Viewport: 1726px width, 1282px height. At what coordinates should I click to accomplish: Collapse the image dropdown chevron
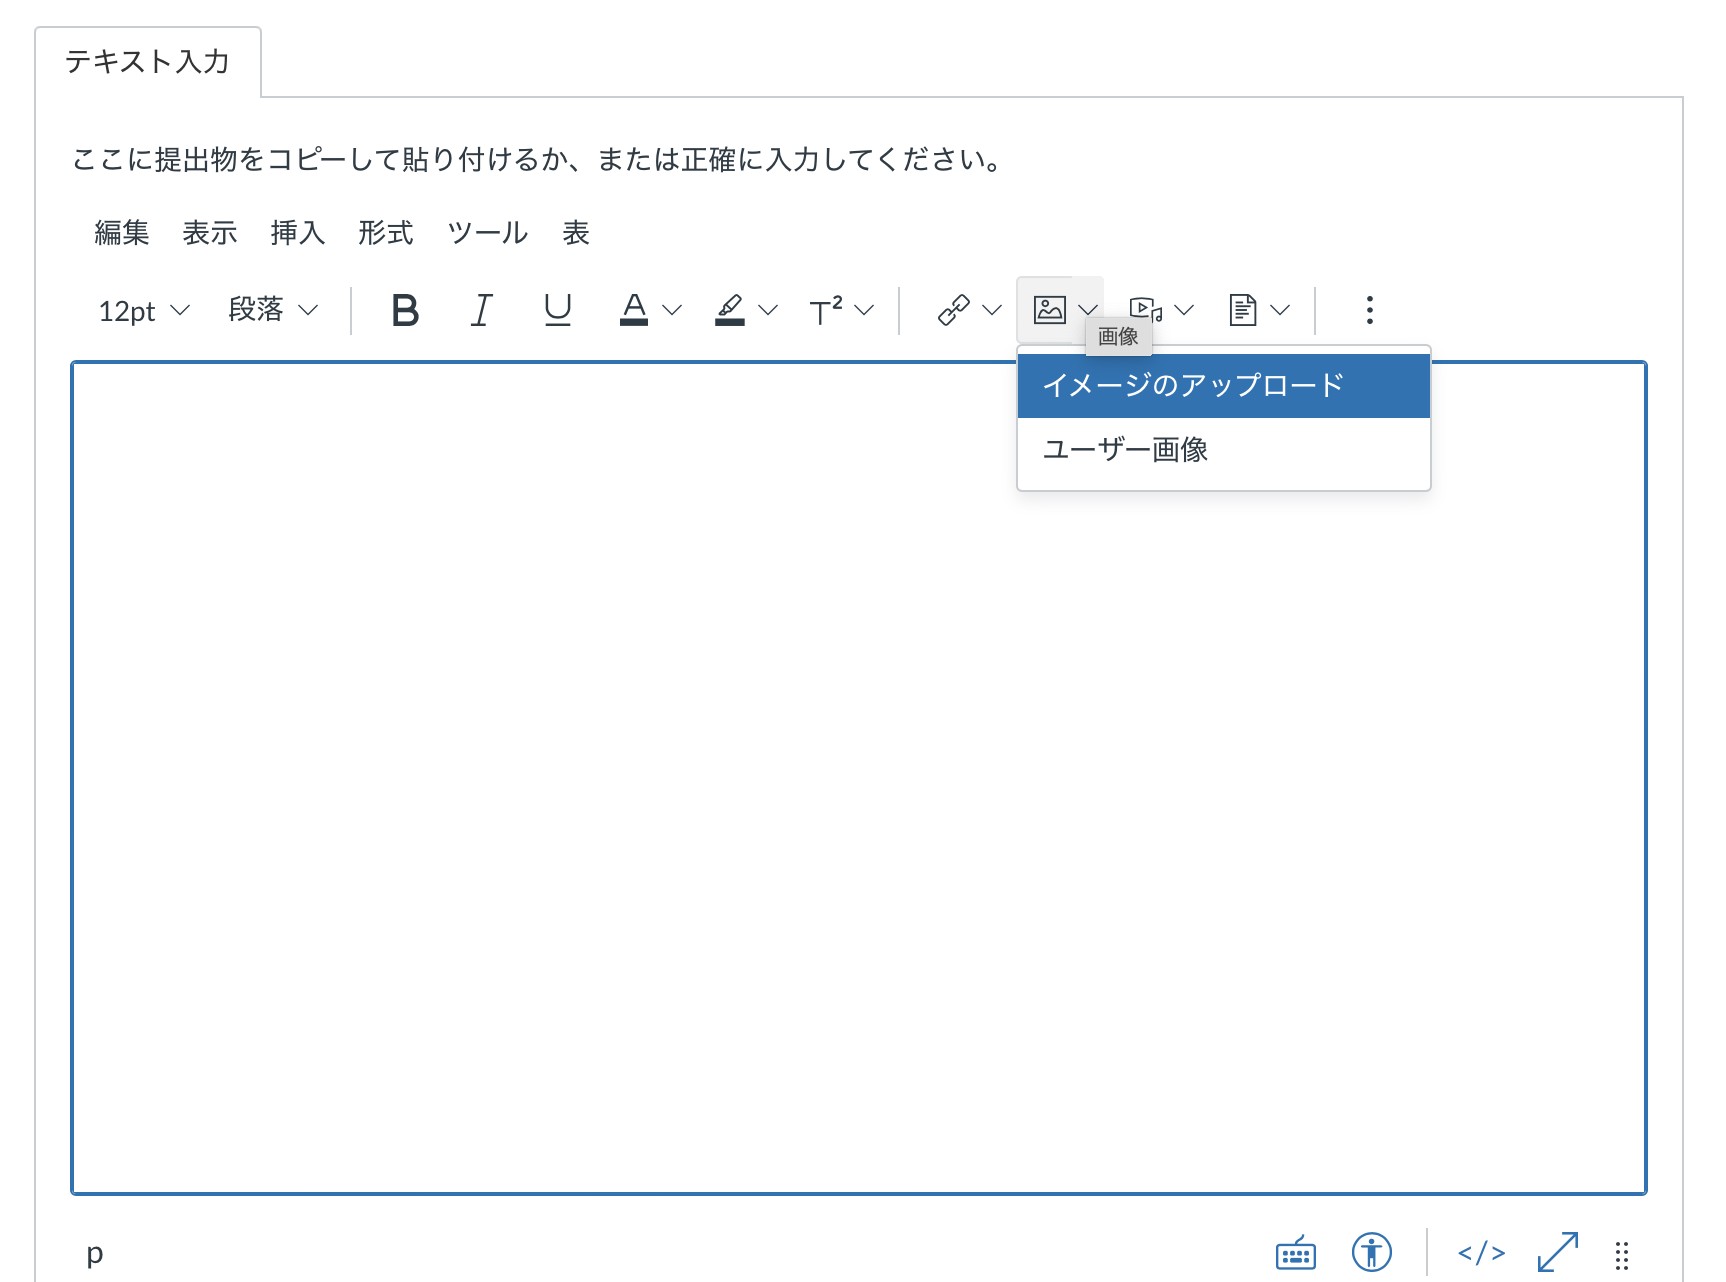point(1088,310)
